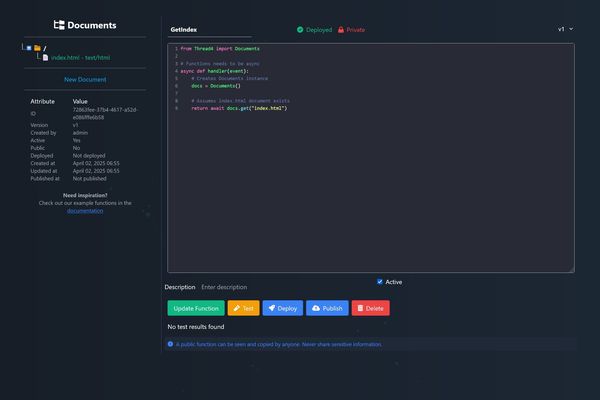Click the 'Need inspiration?' heading
Image resolution: width=600 pixels, height=400 pixels.
[x=85, y=195]
